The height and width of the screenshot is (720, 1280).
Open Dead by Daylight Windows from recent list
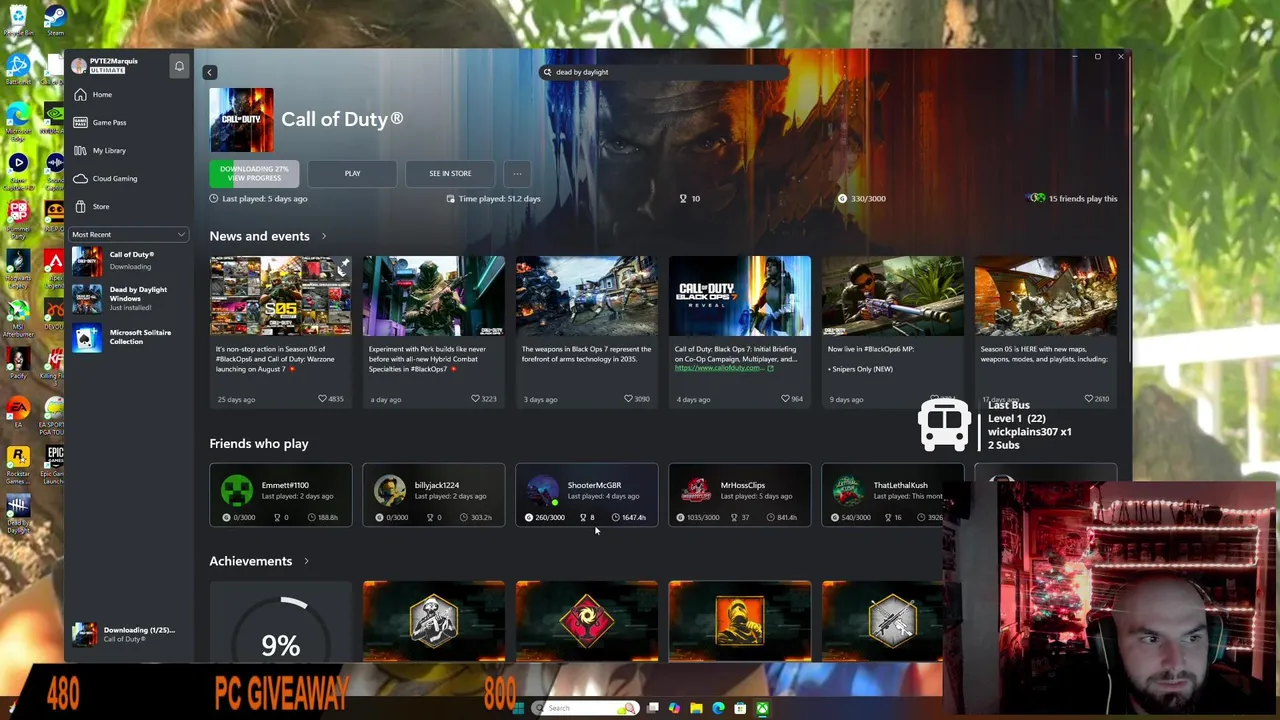click(x=129, y=298)
